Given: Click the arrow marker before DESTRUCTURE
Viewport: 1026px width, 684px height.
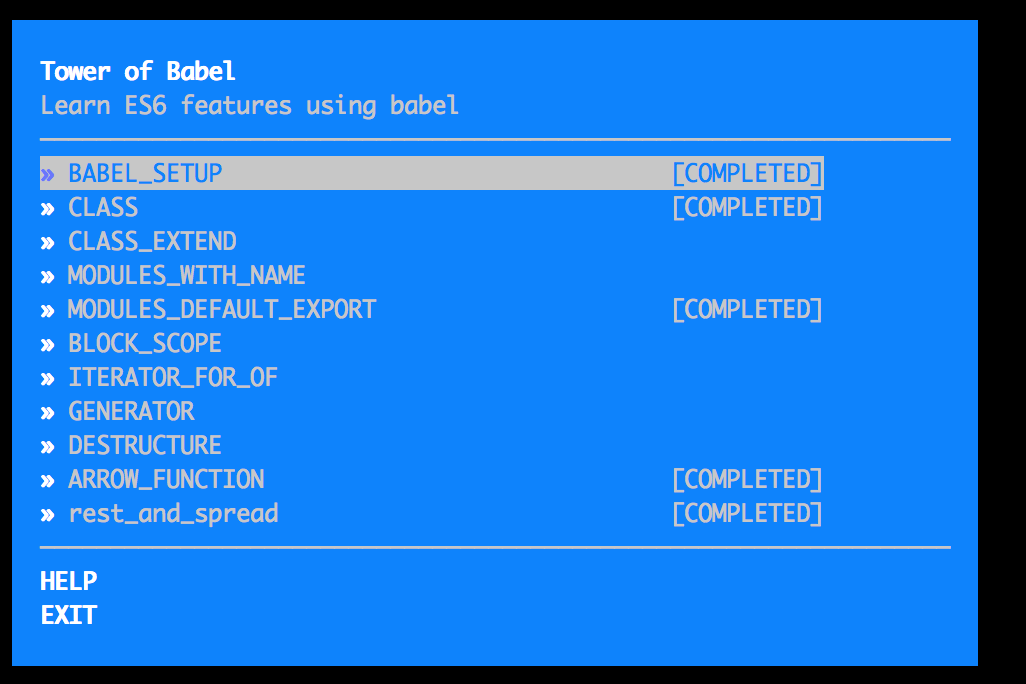Looking at the screenshot, I should [47, 446].
